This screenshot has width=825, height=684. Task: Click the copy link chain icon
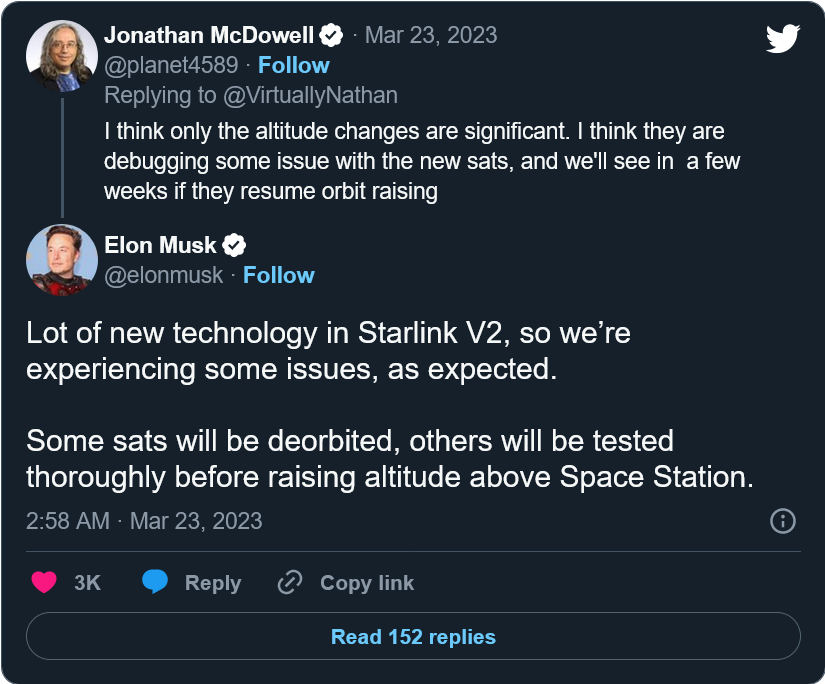[x=290, y=582]
